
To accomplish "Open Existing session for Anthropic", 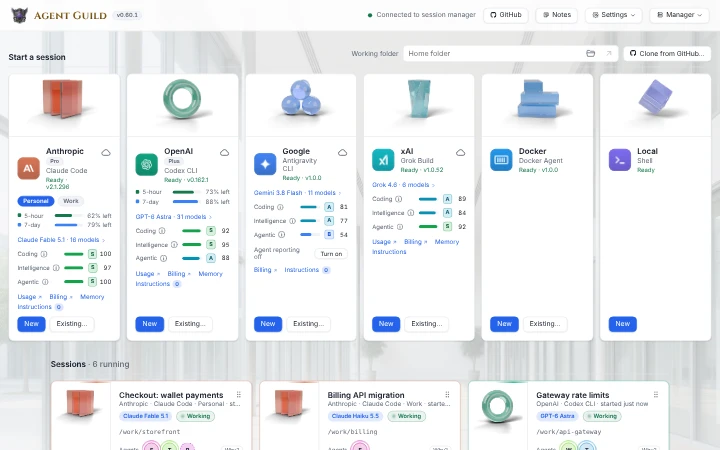I will (x=72, y=324).
